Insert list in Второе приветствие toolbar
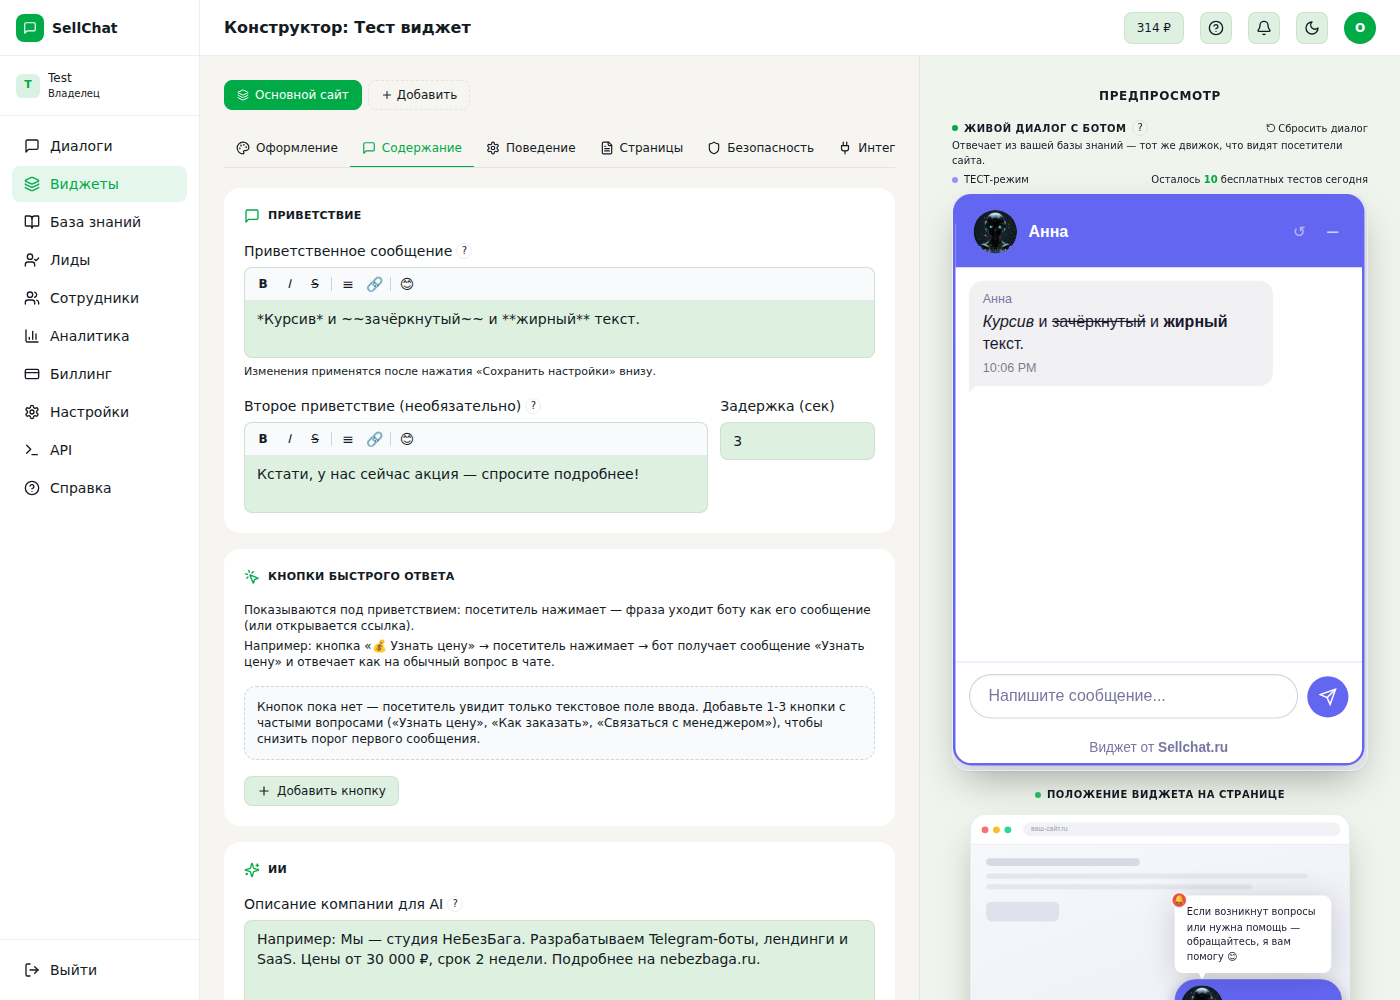1400x1000 pixels. coord(348,439)
